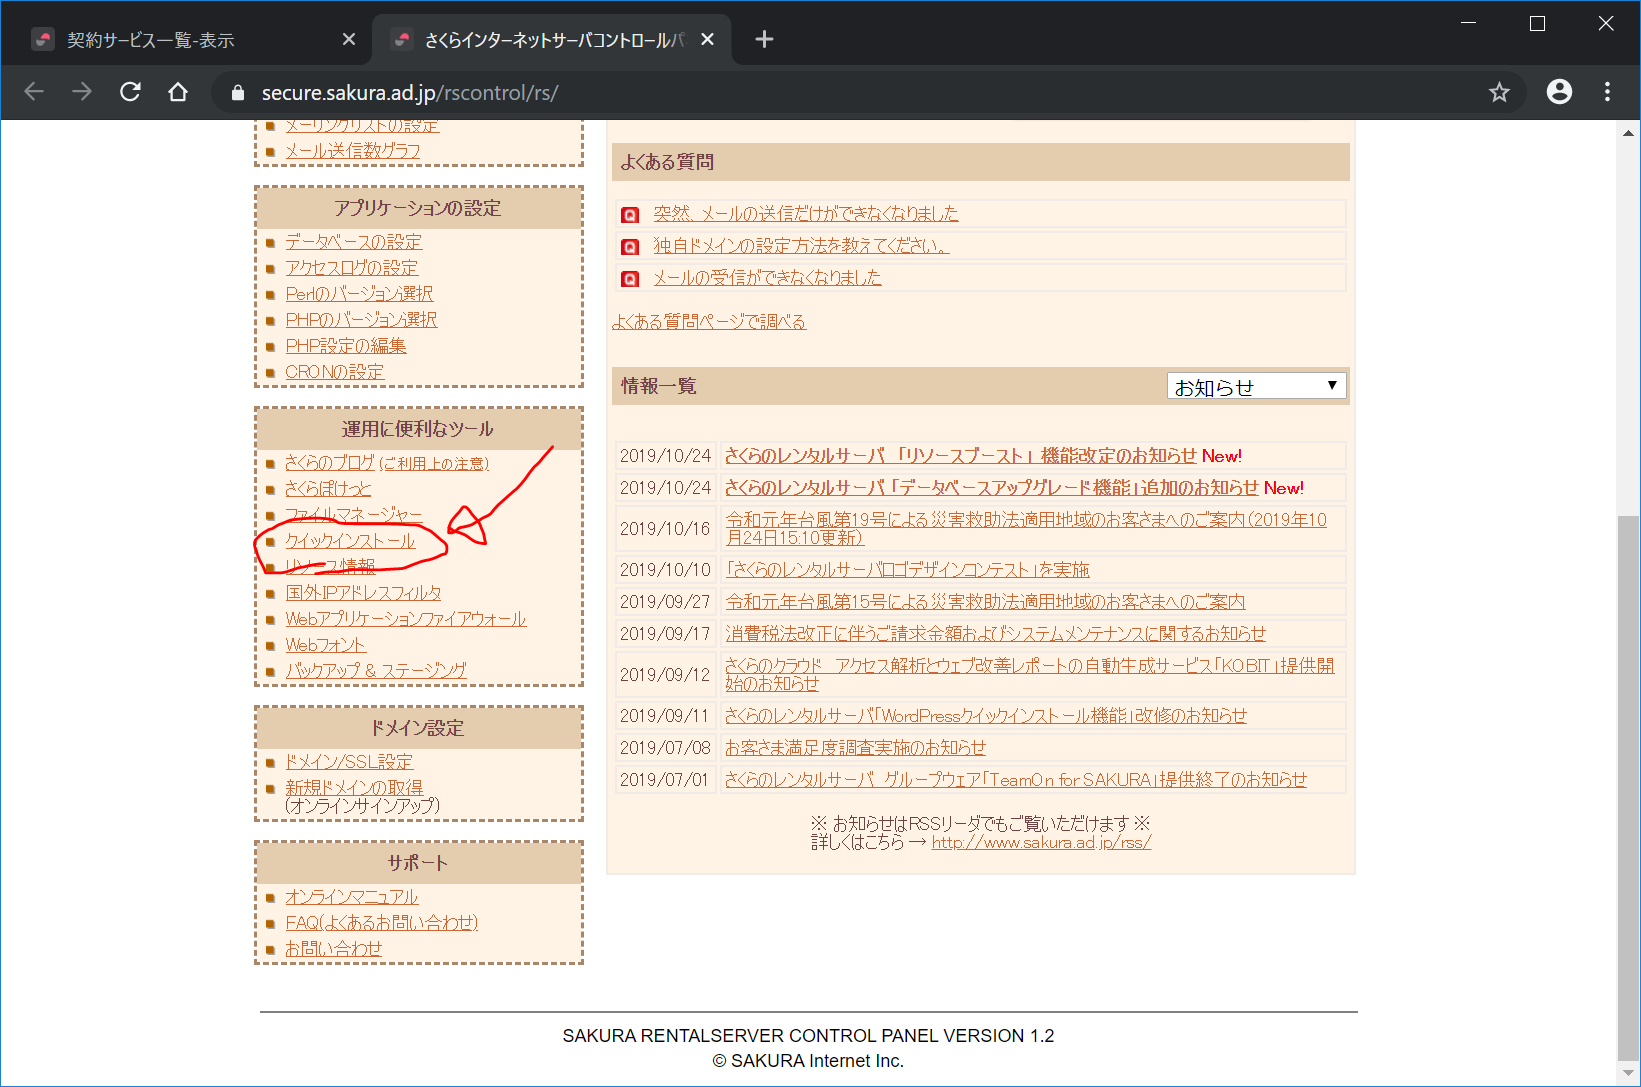Open データベースアップグレード機能追加のお知らせ news
This screenshot has width=1641, height=1087.
click(x=992, y=487)
